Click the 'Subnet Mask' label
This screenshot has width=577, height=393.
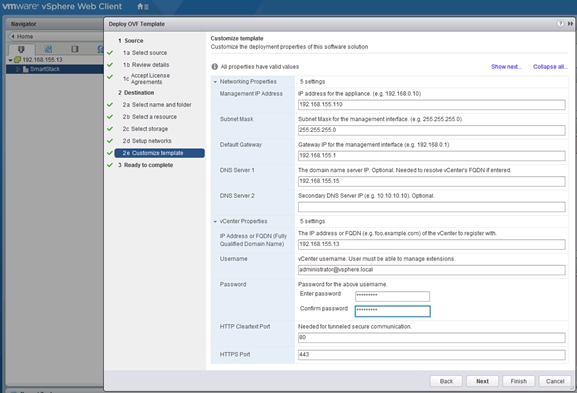pyautogui.click(x=236, y=119)
